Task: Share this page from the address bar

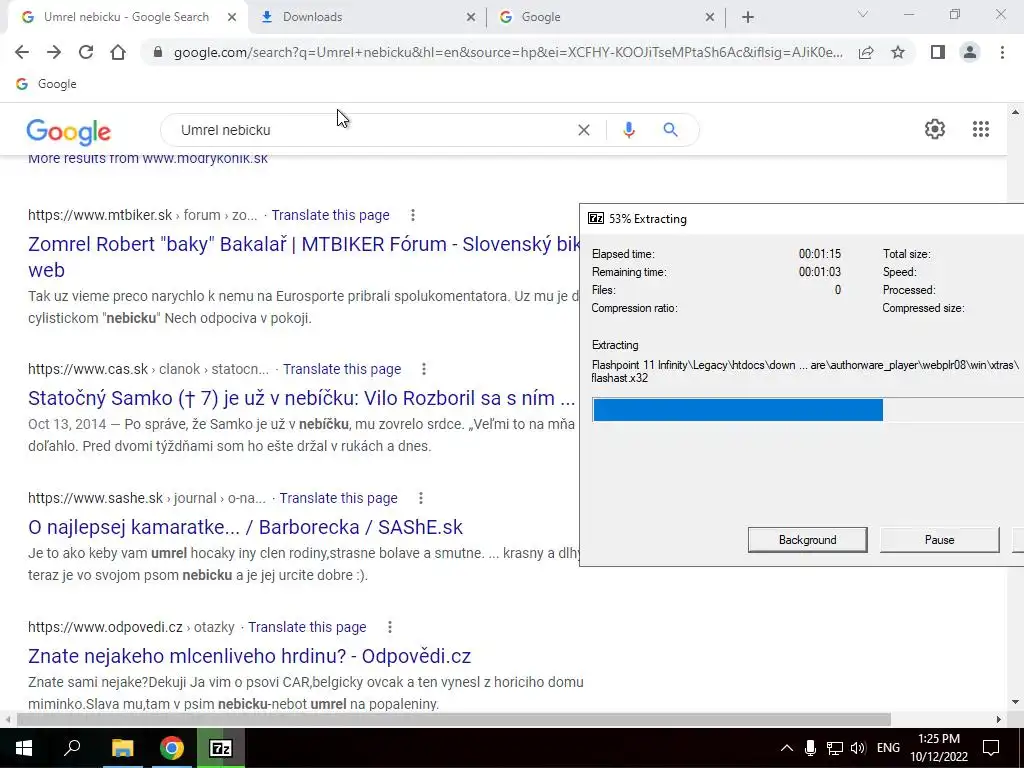Action: [x=866, y=52]
